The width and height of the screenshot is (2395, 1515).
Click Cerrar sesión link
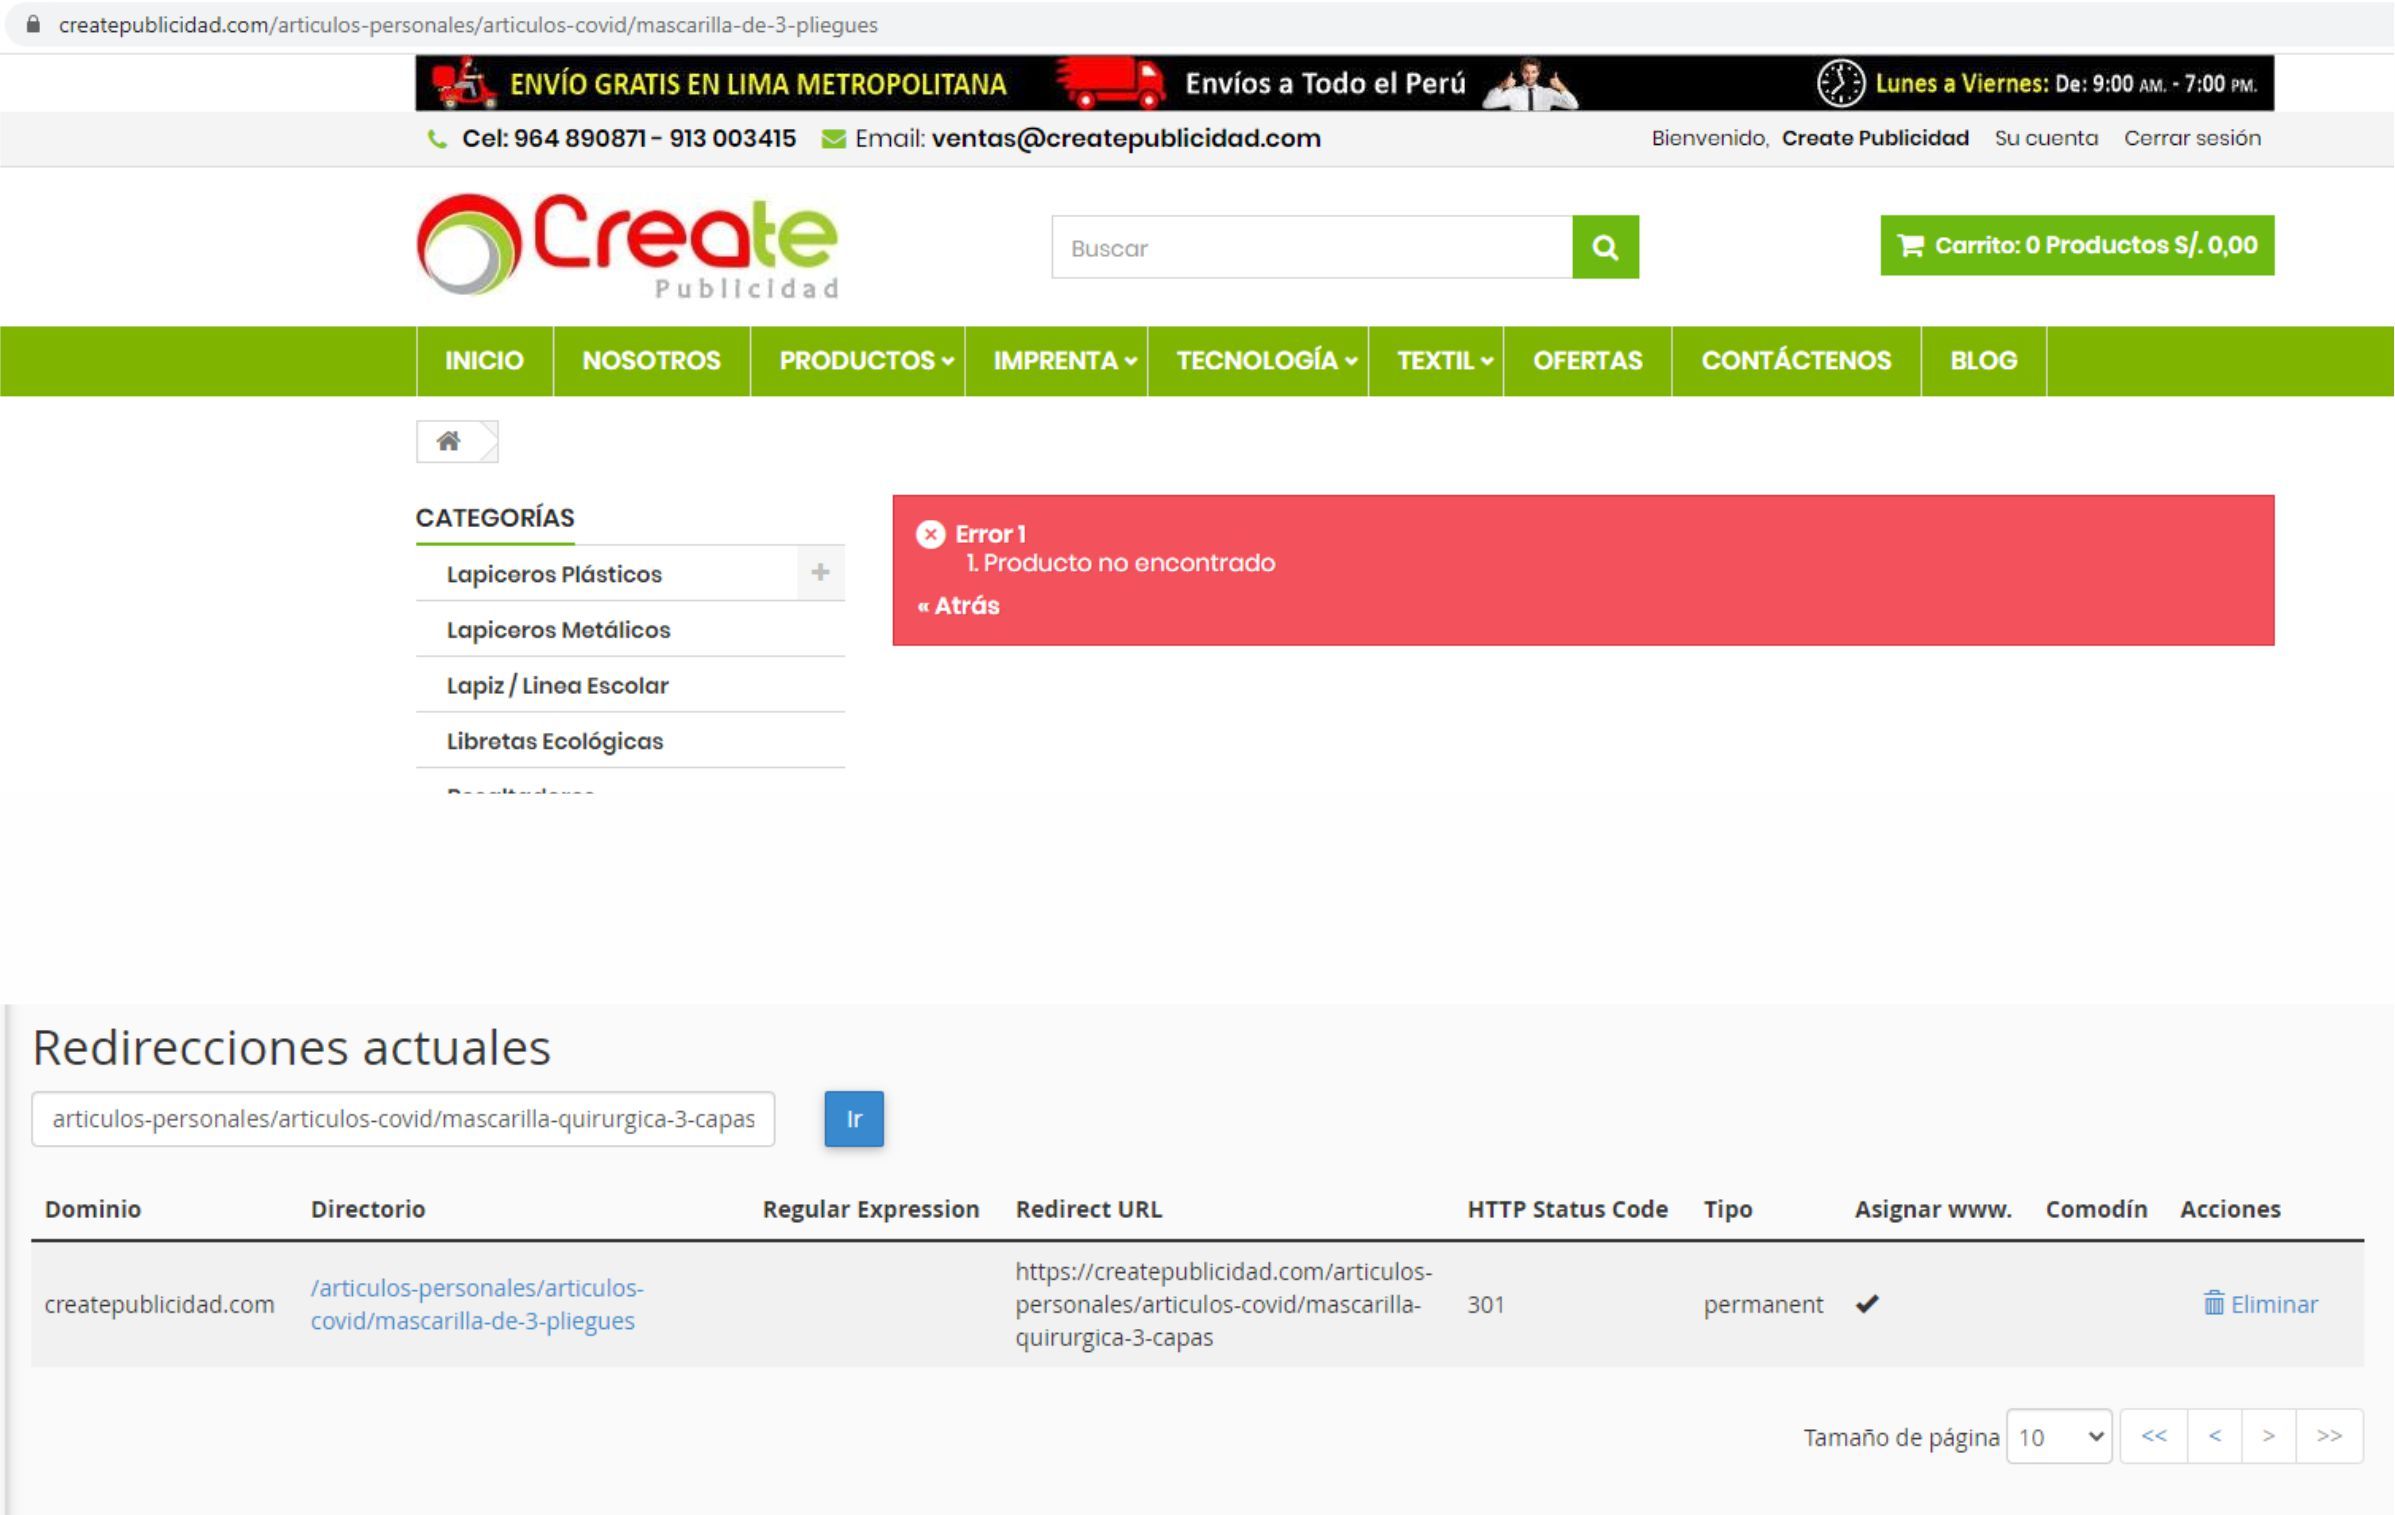click(x=2192, y=138)
